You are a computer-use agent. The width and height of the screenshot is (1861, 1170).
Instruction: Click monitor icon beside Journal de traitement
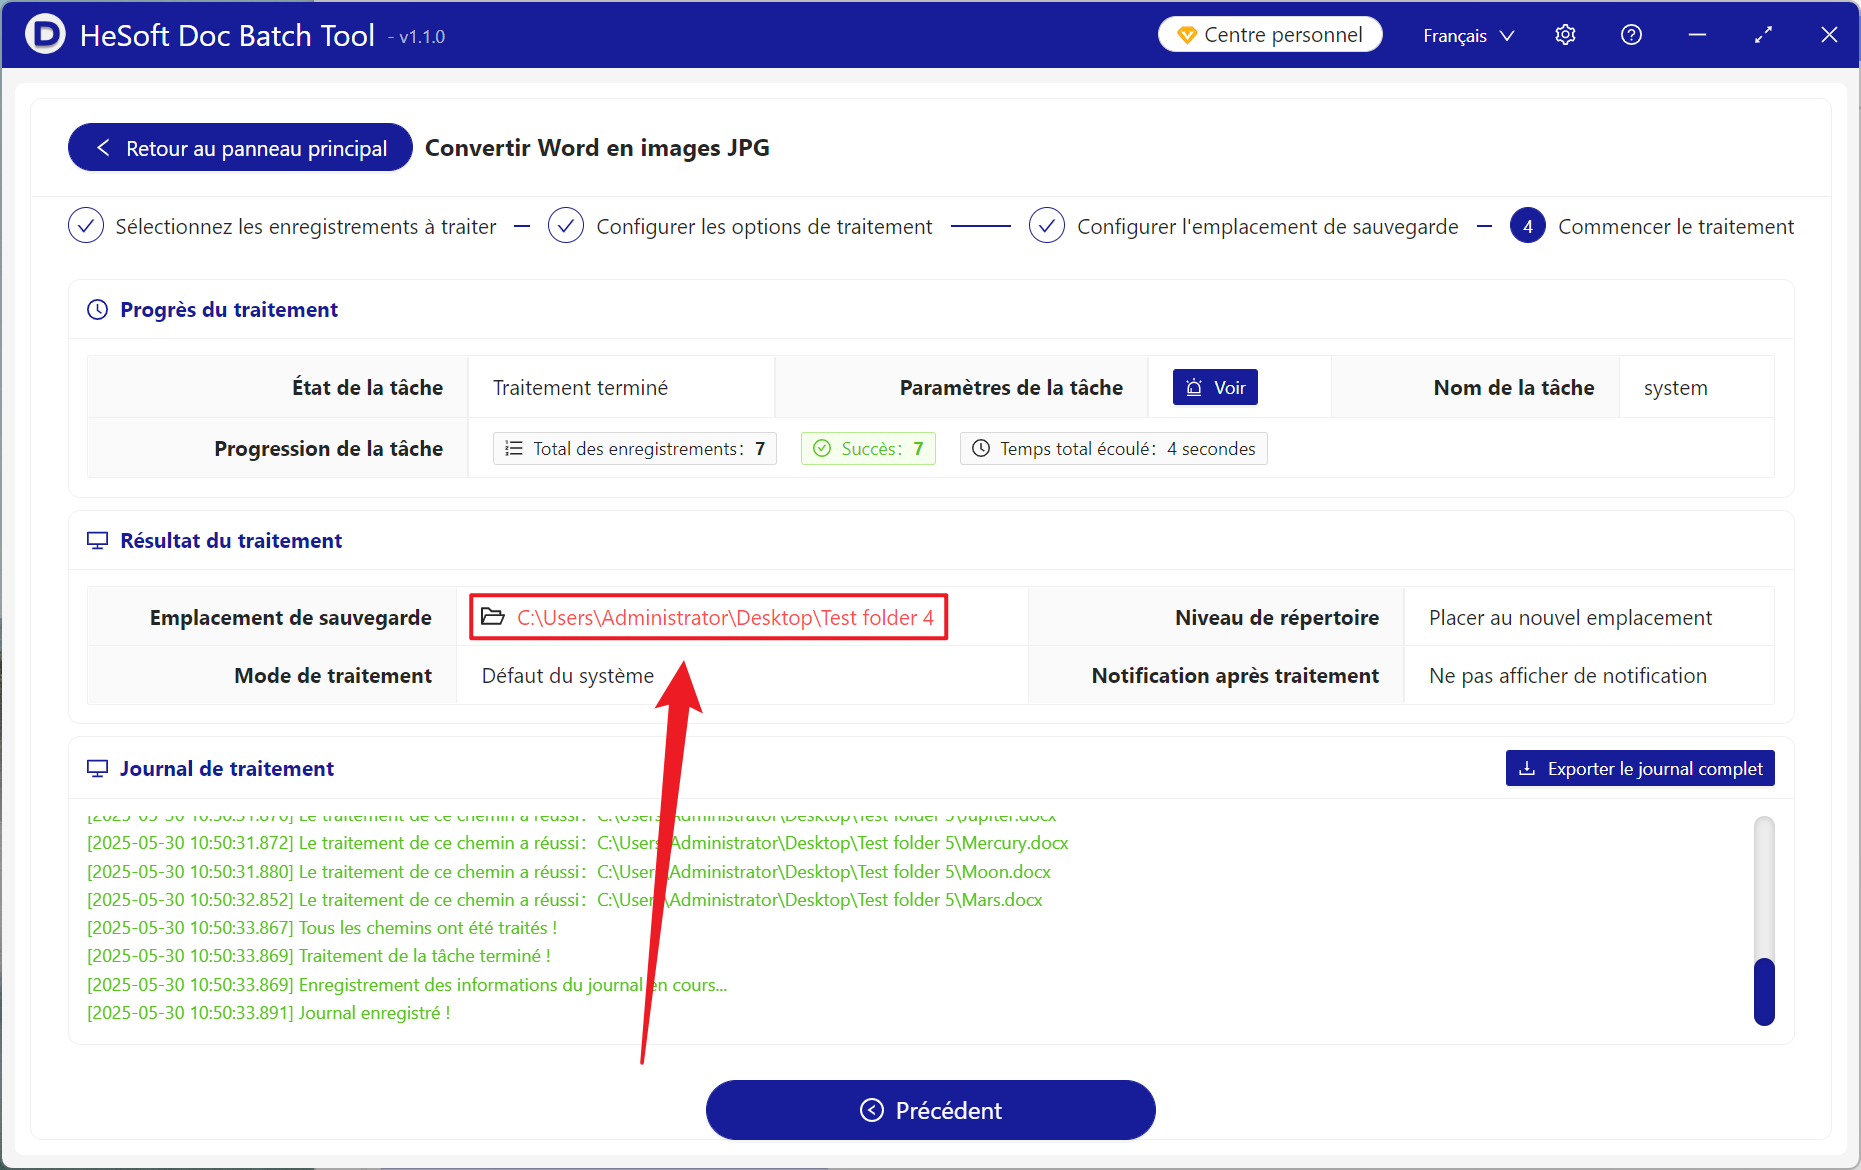point(97,769)
